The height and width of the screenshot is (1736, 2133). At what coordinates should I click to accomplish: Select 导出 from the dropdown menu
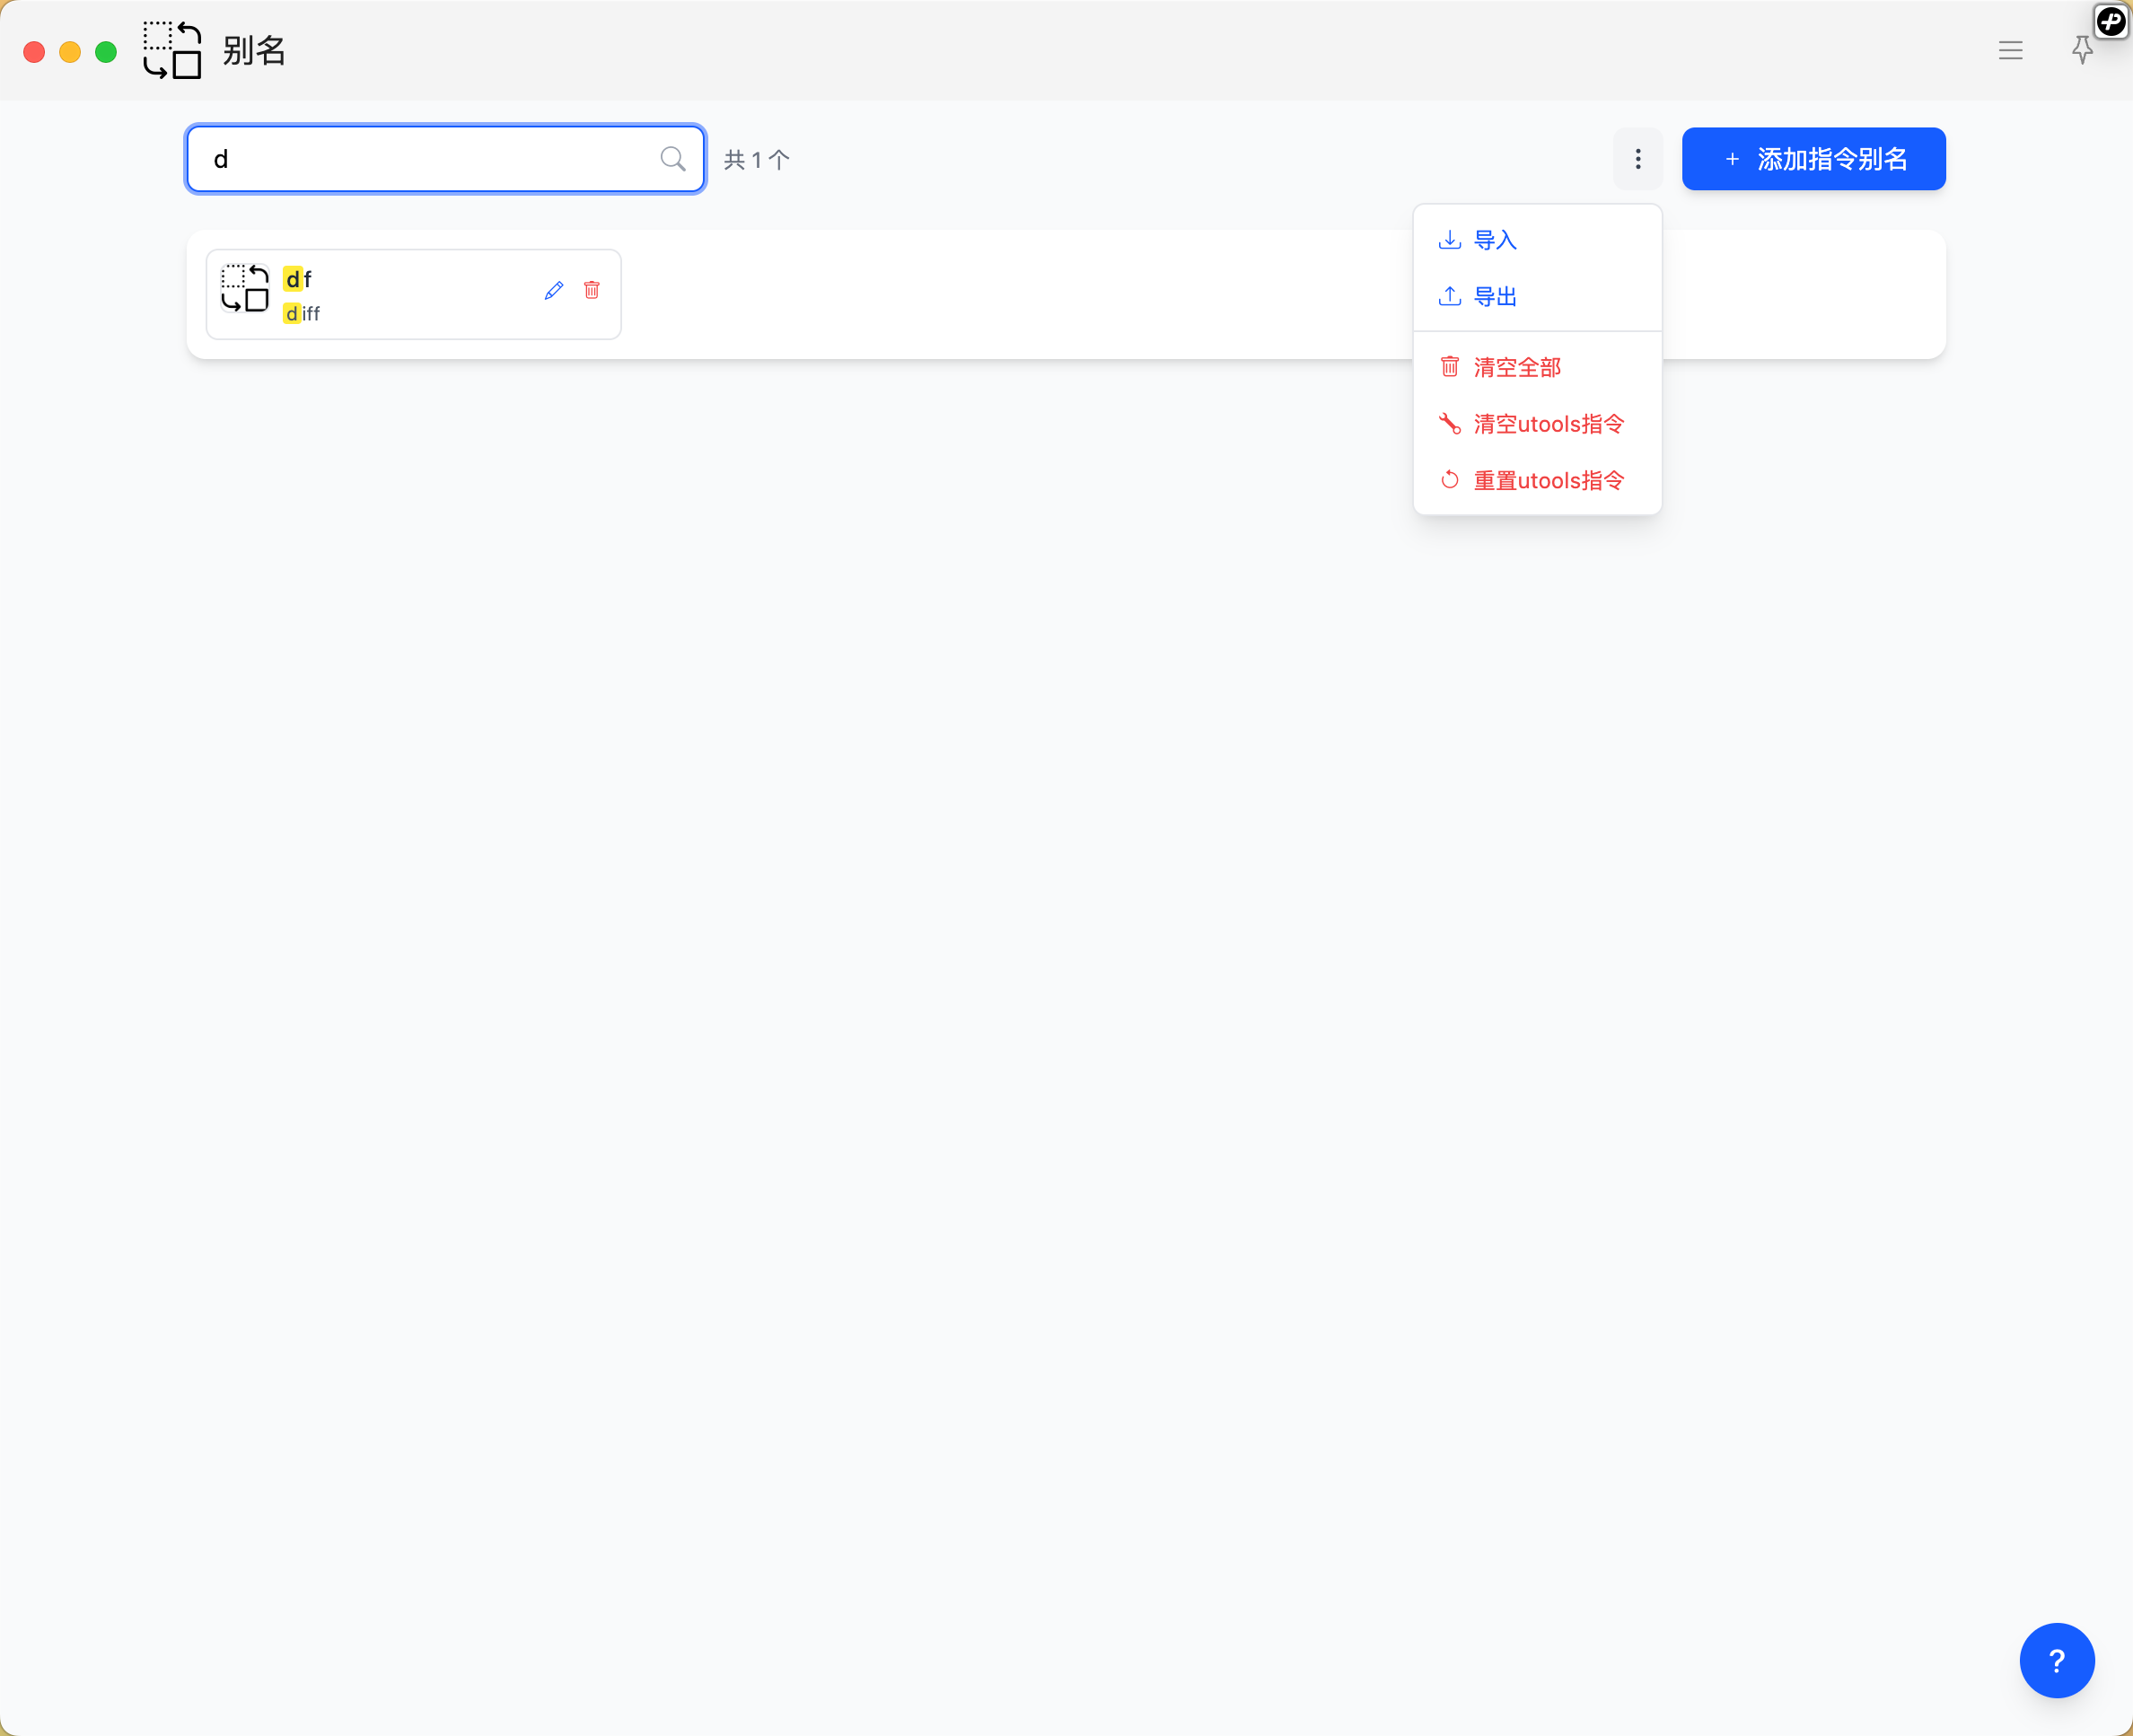pyautogui.click(x=1494, y=297)
